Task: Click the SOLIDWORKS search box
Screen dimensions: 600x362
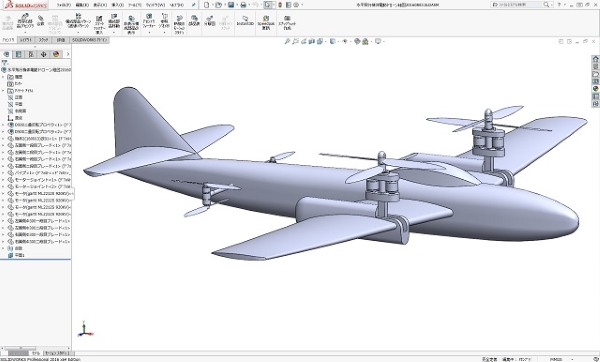Action: pyautogui.click(x=517, y=5)
